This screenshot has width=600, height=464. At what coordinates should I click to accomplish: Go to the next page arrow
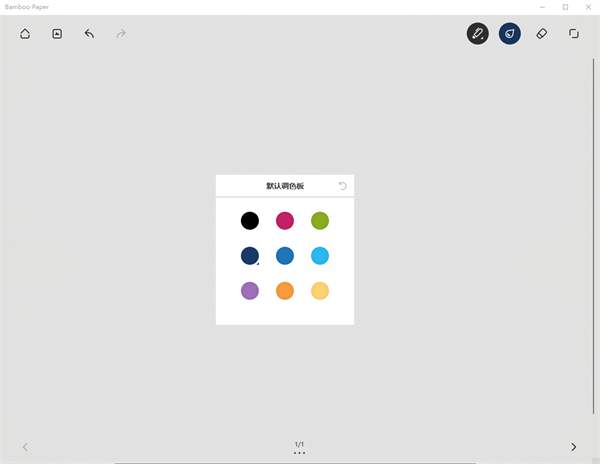(x=574, y=447)
